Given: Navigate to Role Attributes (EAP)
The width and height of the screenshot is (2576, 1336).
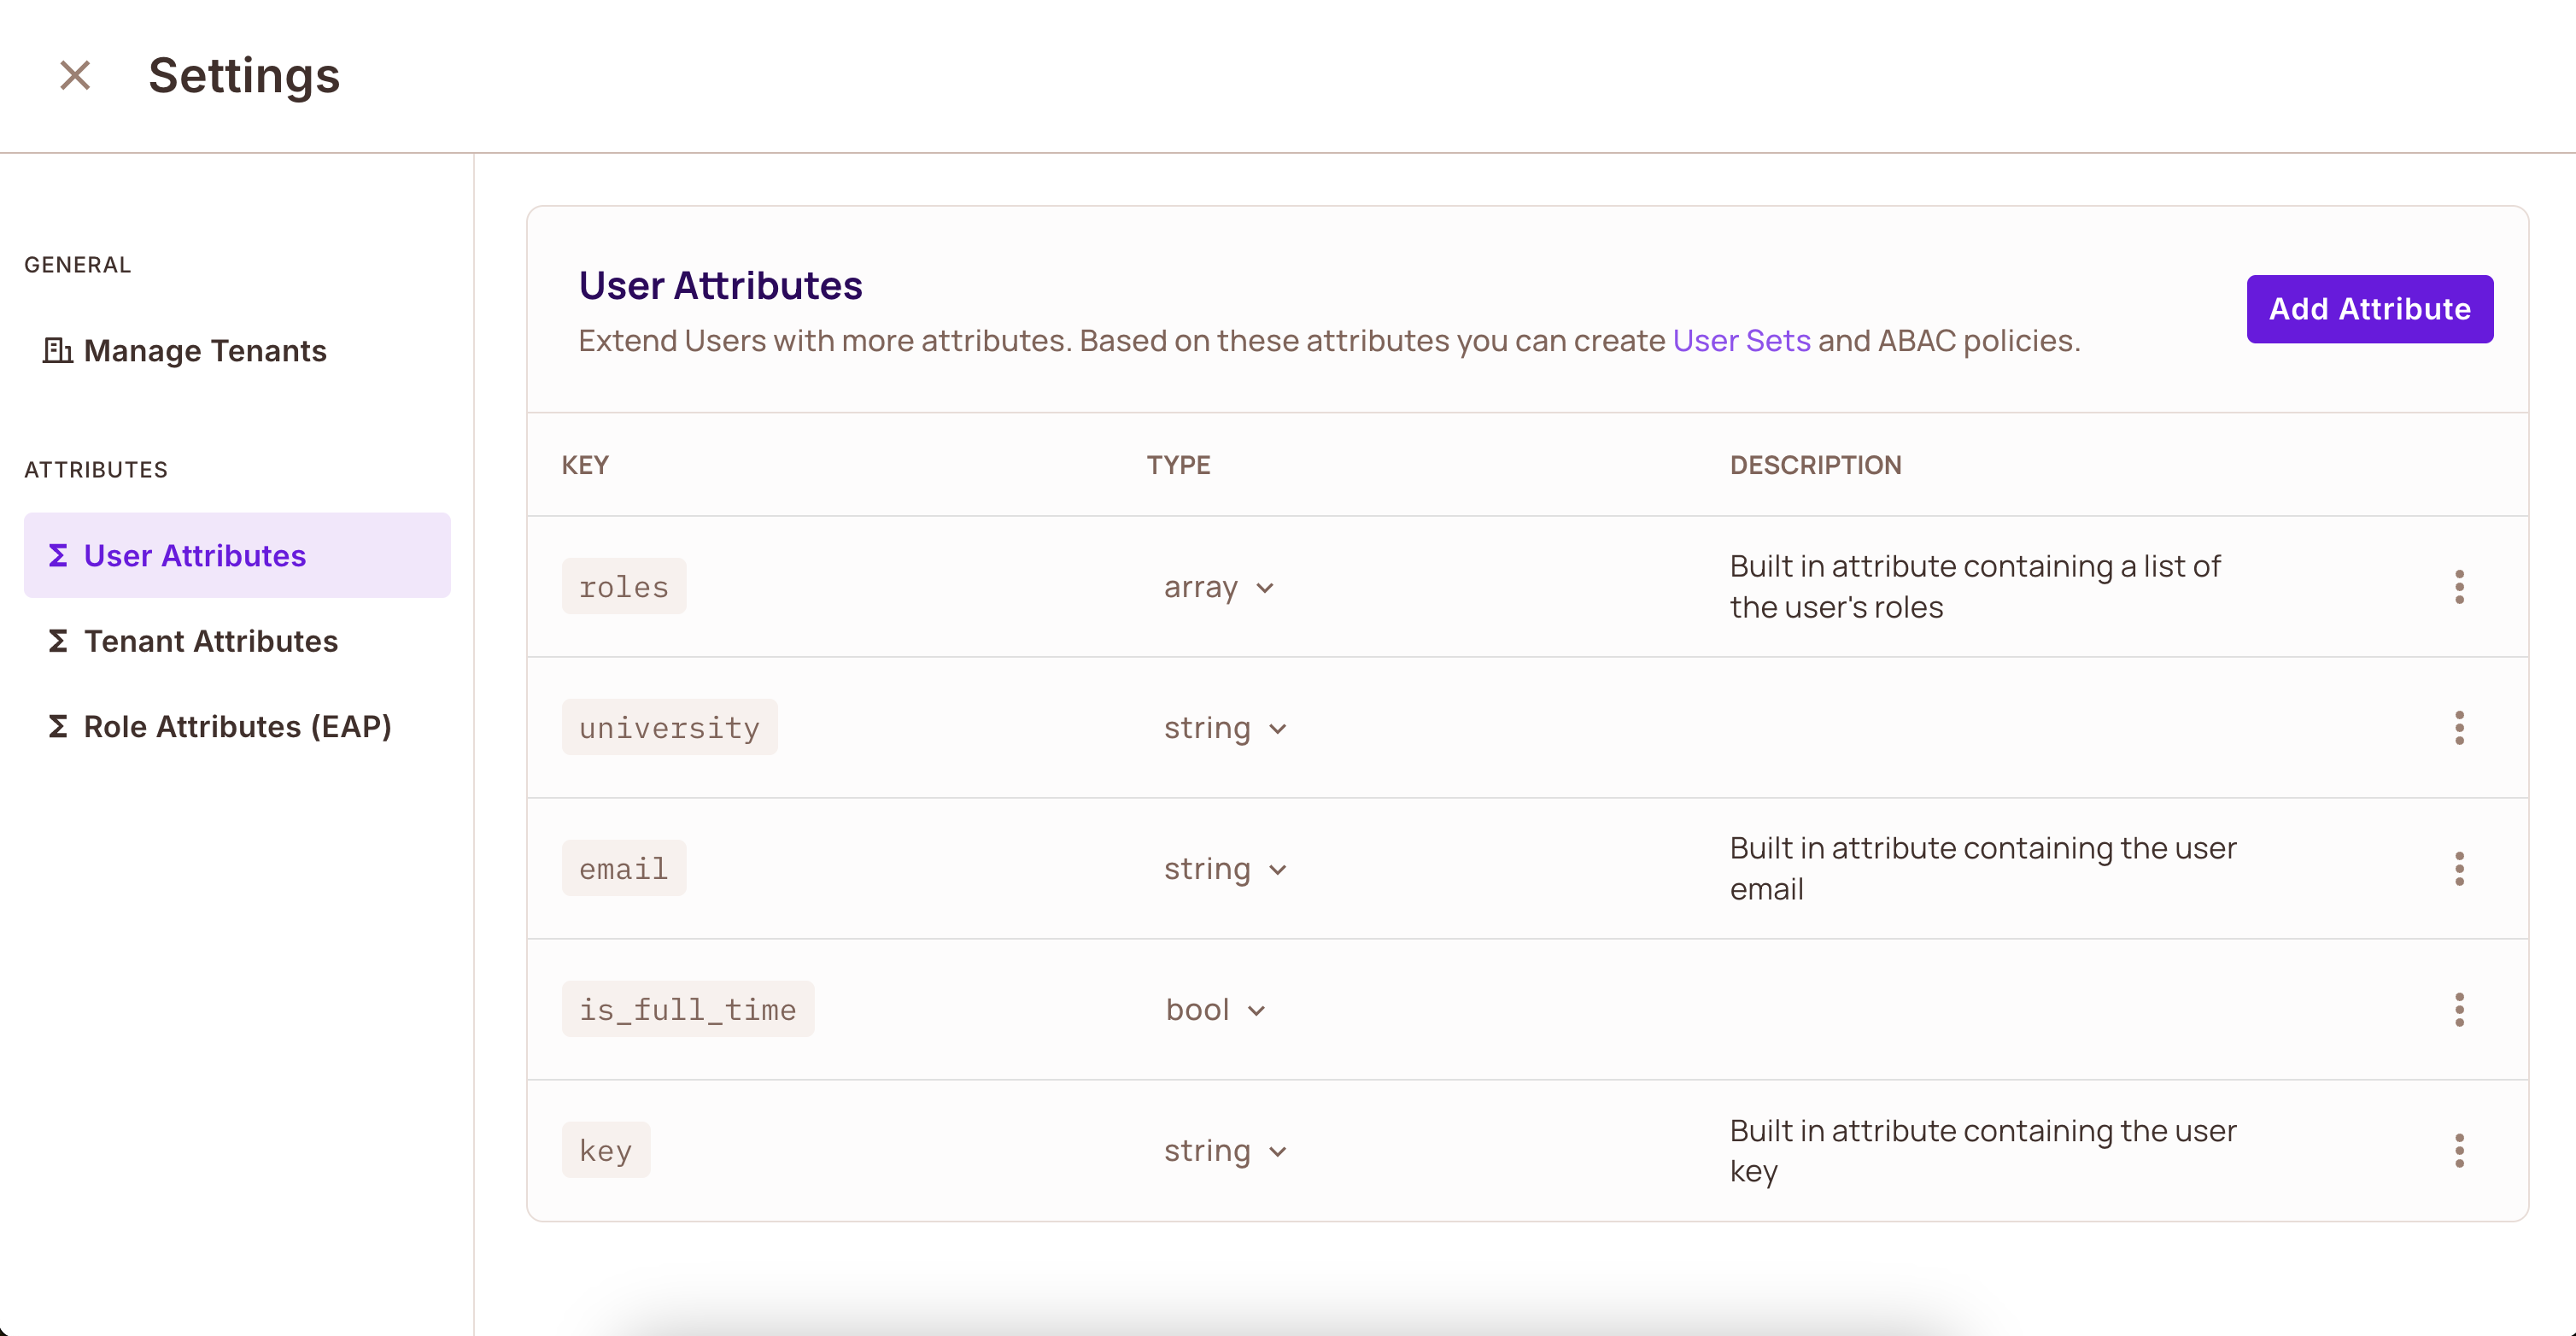Looking at the screenshot, I should [x=238, y=727].
